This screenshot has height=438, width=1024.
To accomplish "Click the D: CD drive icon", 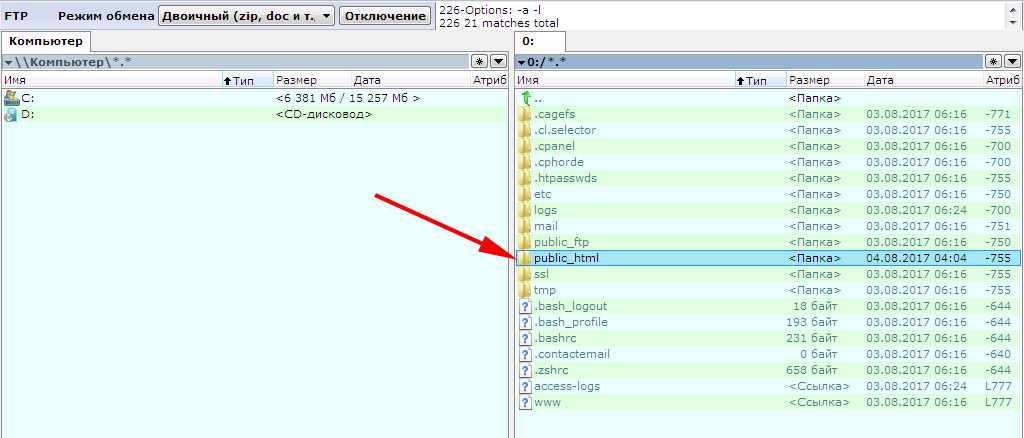I will click(11, 114).
